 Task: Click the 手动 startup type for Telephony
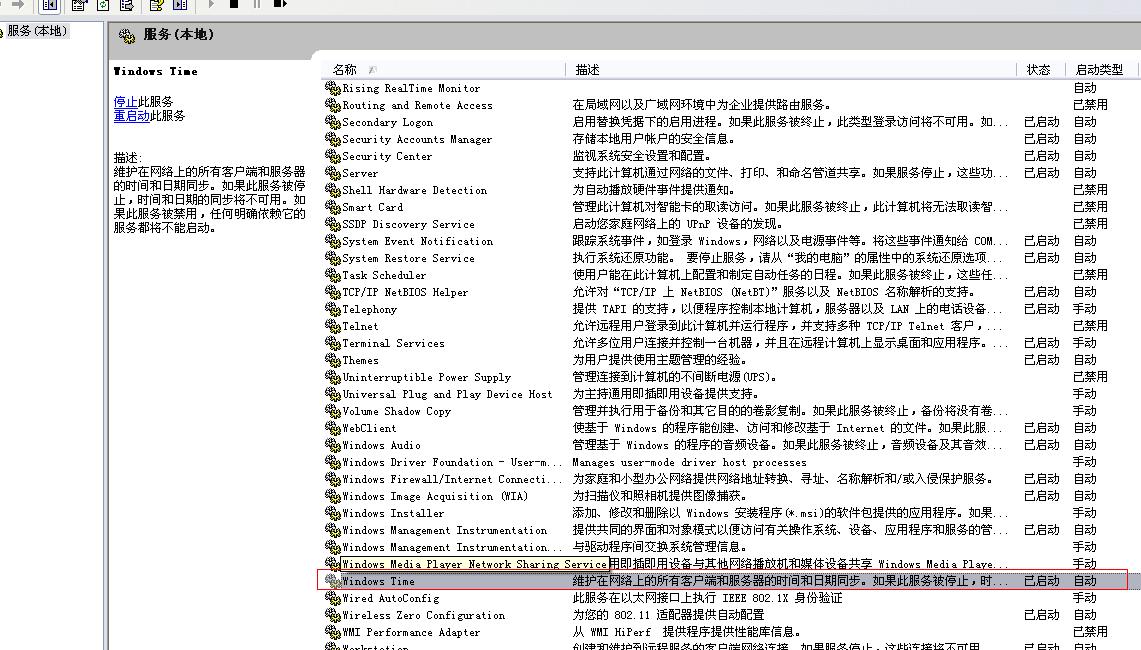tap(1084, 309)
